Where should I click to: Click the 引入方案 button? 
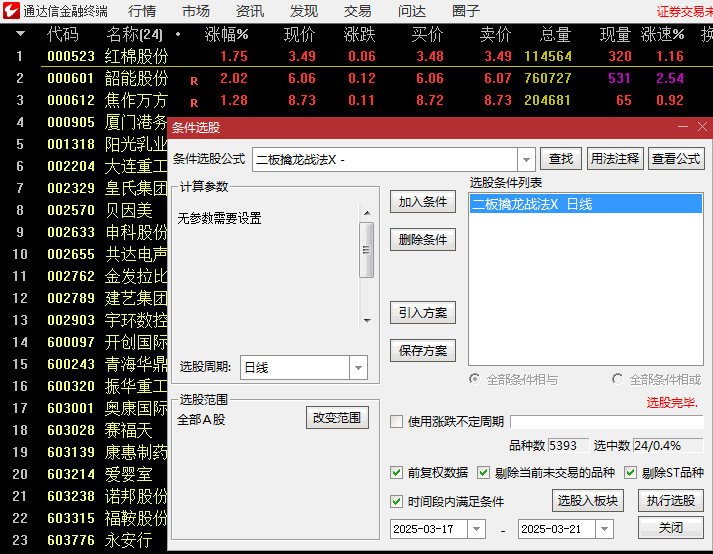423,312
